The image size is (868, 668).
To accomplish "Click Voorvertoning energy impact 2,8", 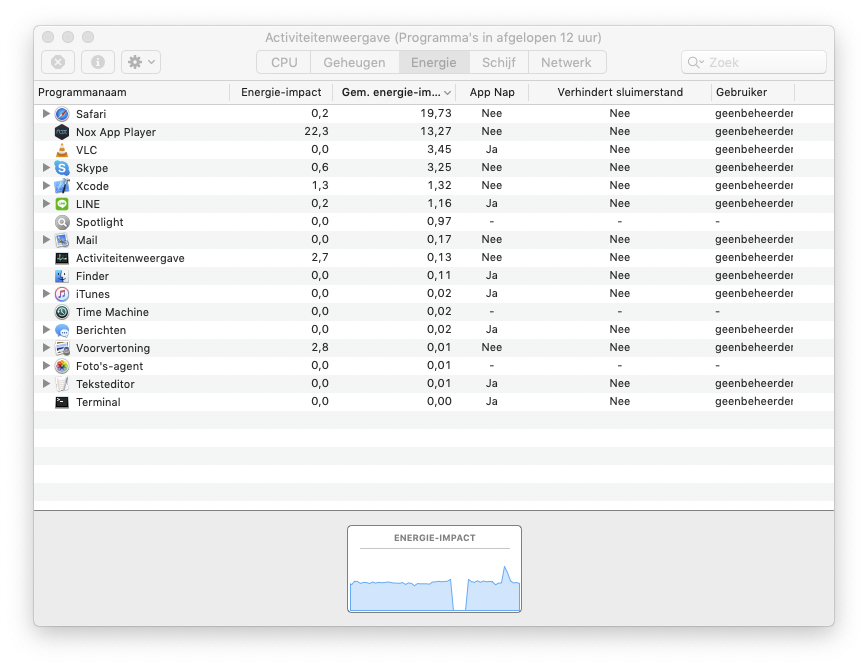I will click(x=320, y=348).
